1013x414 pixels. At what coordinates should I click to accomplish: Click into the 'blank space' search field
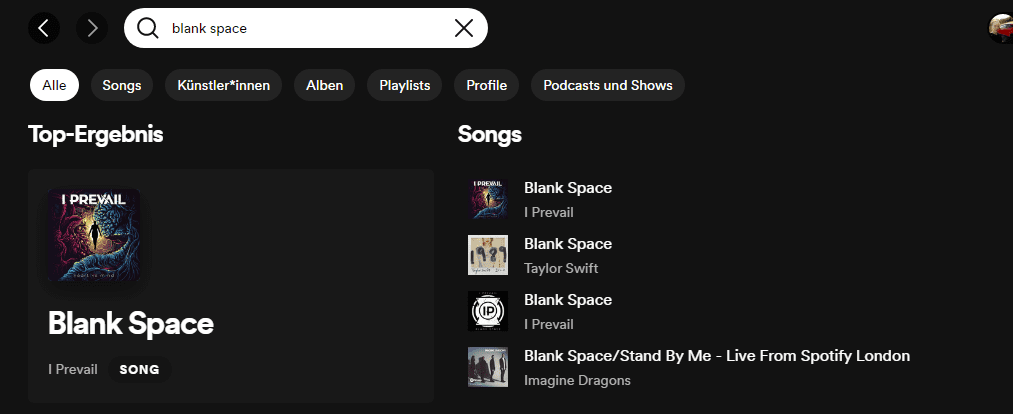306,28
